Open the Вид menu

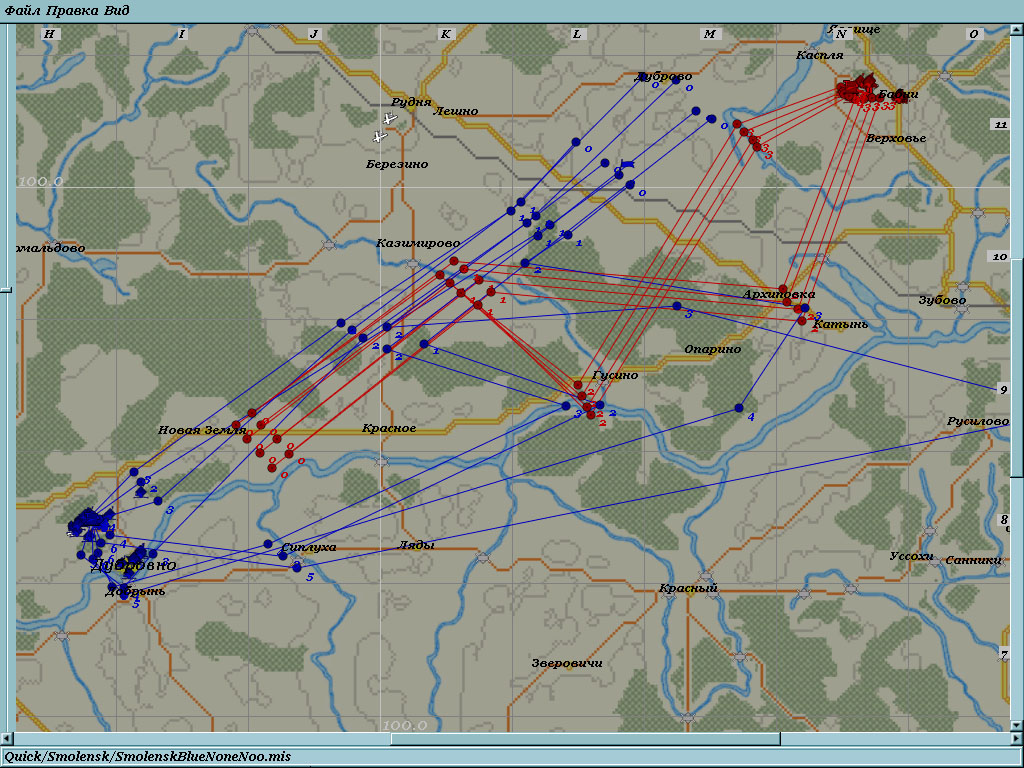tap(116, 10)
